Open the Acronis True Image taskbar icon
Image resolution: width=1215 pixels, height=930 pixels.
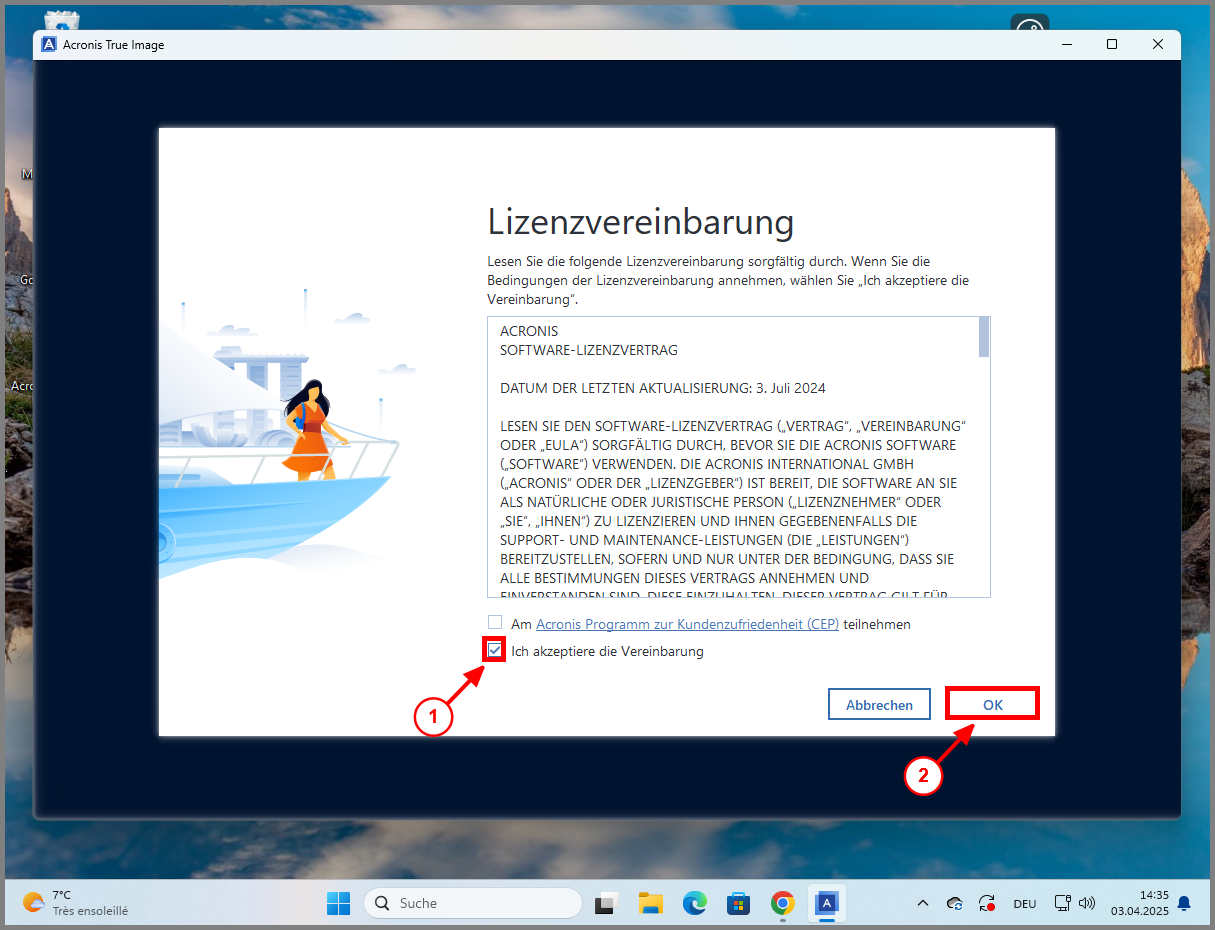coord(826,903)
